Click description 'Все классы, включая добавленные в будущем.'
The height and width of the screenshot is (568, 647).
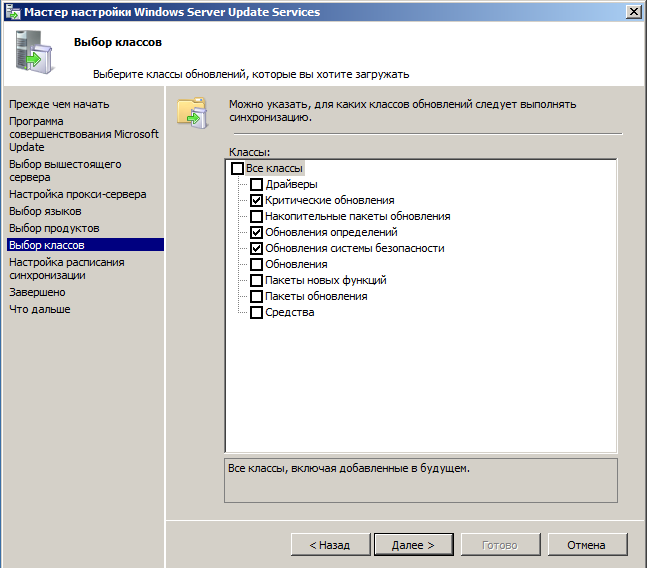click(349, 468)
